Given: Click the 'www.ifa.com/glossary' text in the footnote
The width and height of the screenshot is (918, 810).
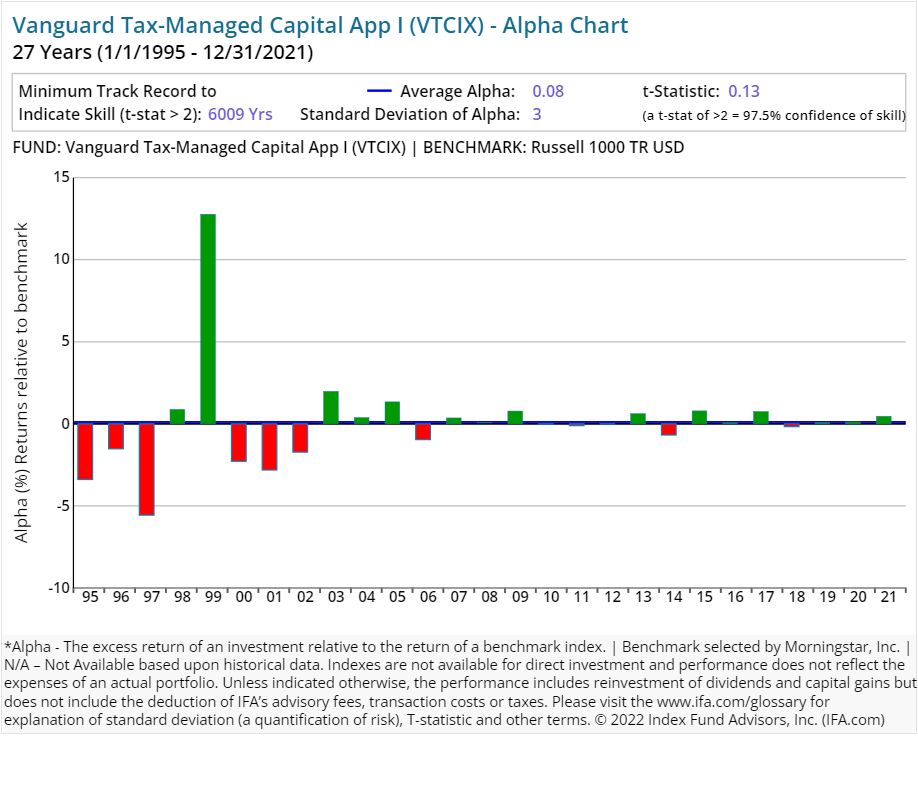Looking at the screenshot, I should [731, 702].
